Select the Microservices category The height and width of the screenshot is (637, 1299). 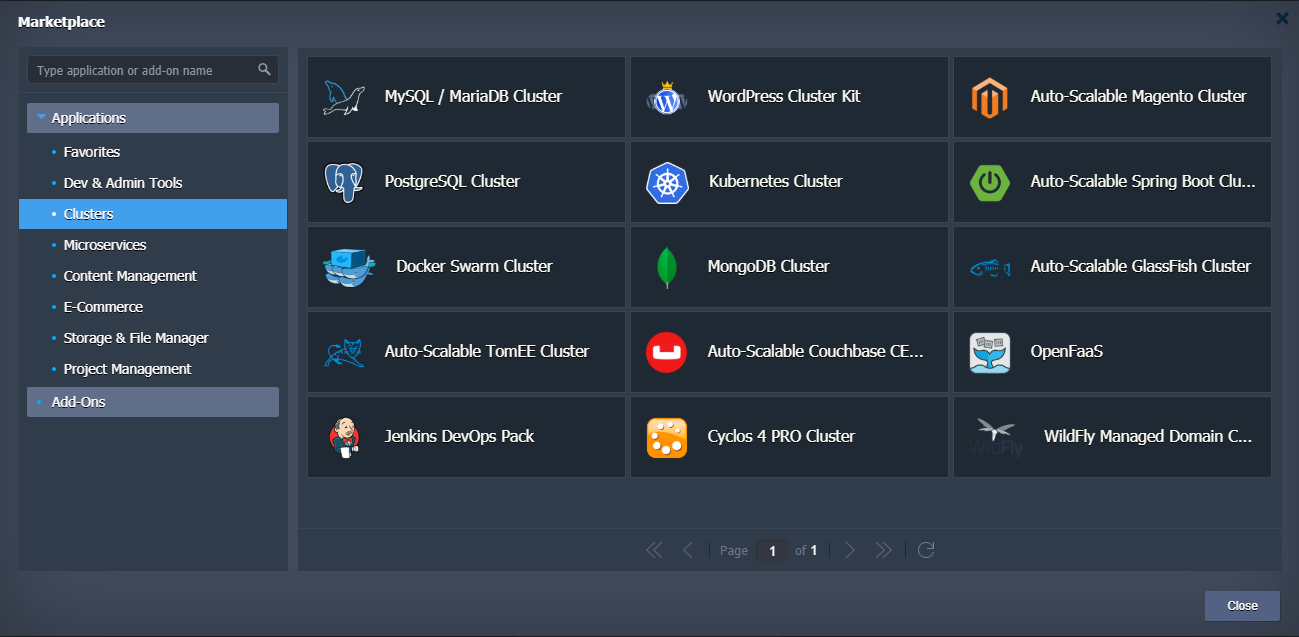point(105,245)
